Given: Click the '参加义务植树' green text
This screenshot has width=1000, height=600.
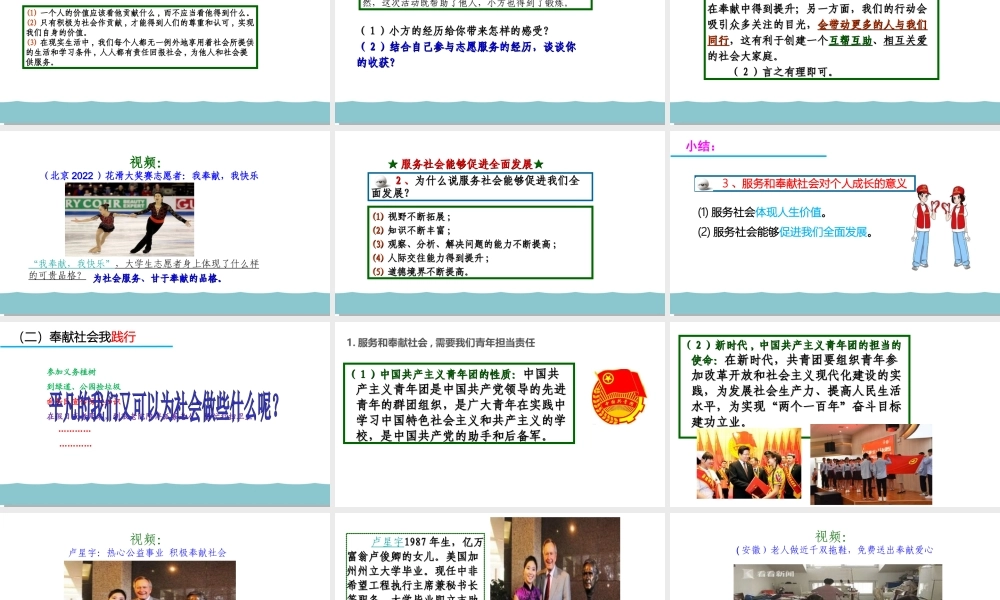Looking at the screenshot, I should (x=71, y=372).
